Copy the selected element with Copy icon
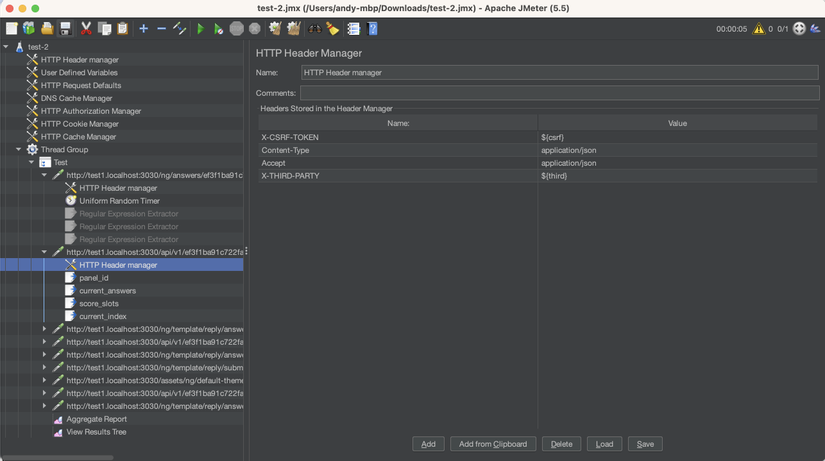 click(104, 28)
